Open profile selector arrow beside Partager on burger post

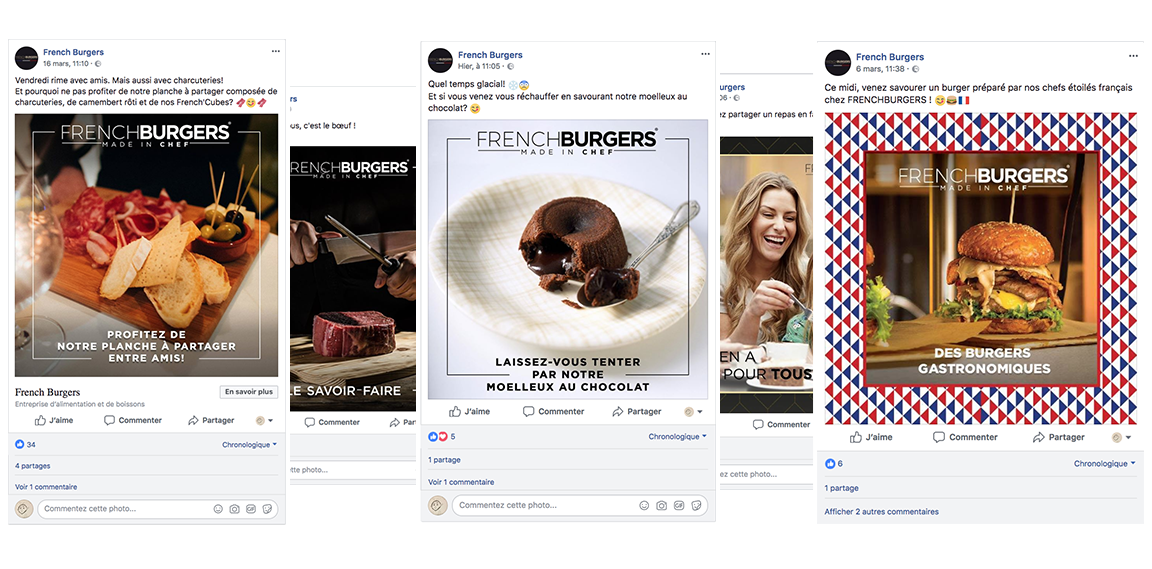point(1120,437)
